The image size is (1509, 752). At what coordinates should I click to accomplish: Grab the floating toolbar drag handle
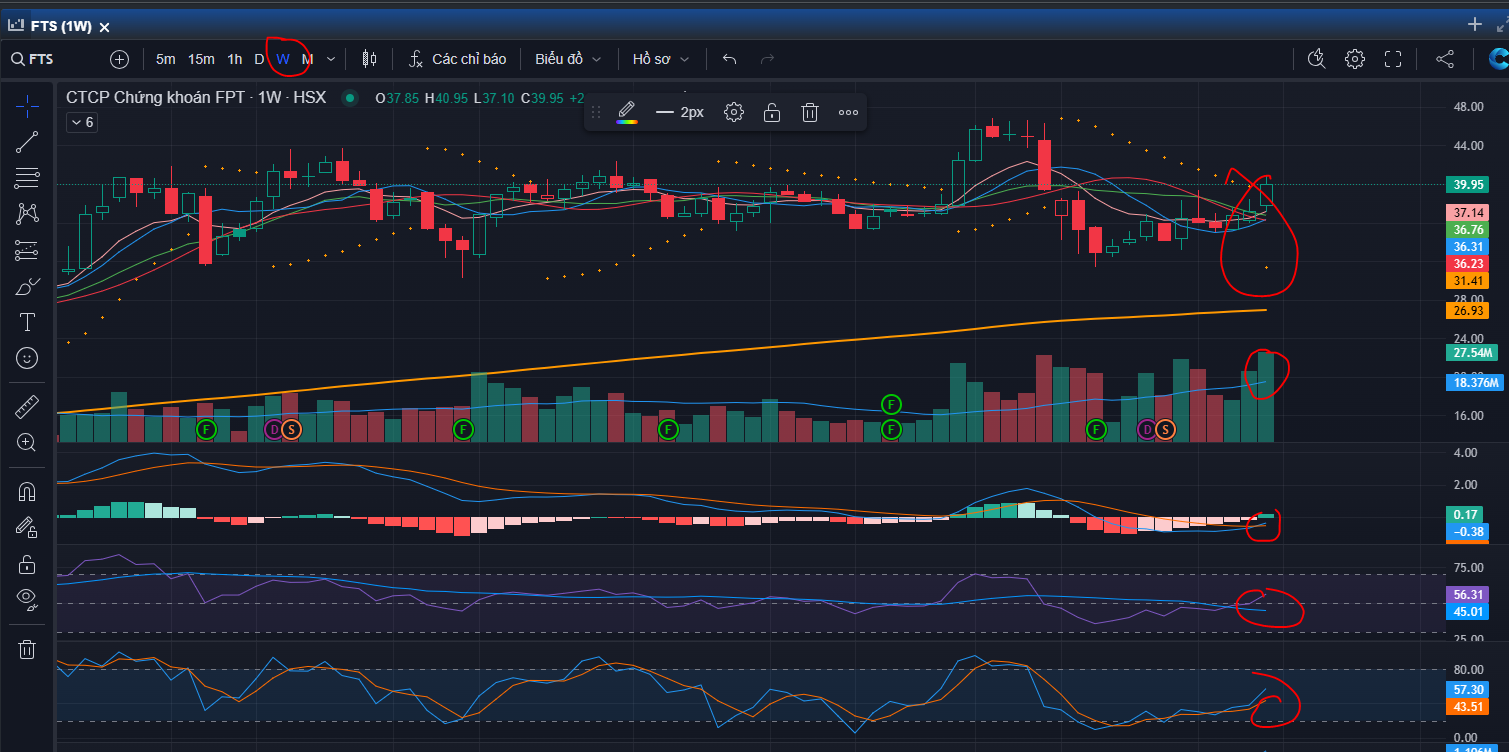tap(596, 112)
